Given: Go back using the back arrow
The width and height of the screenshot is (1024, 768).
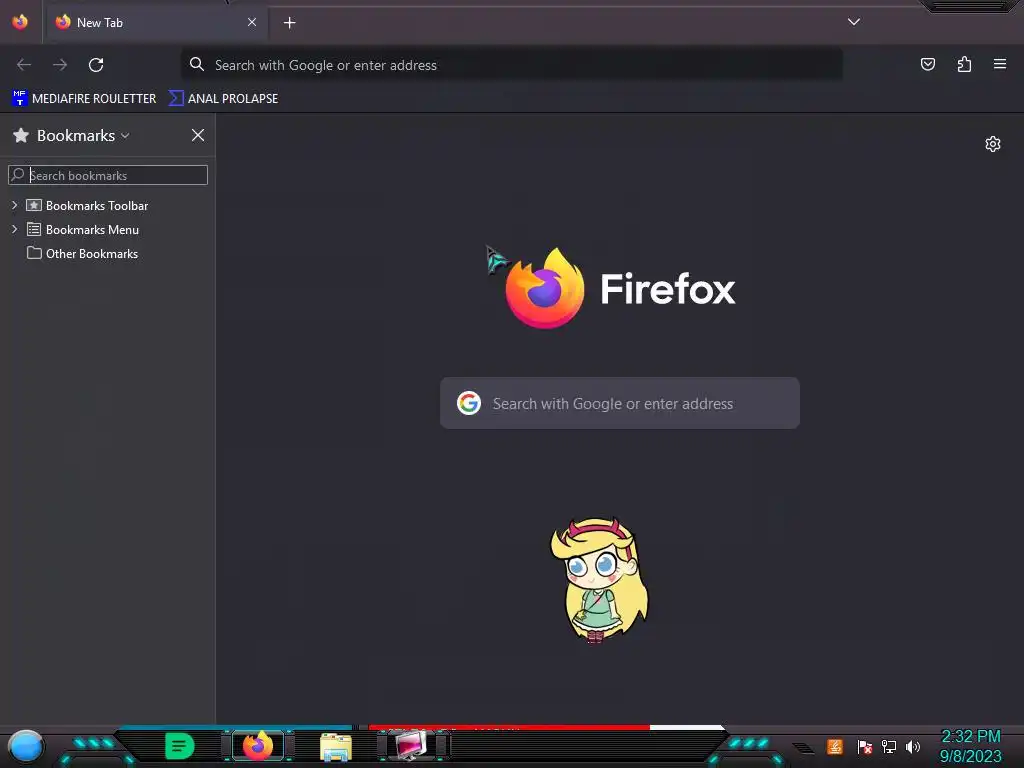Looking at the screenshot, I should (x=24, y=65).
